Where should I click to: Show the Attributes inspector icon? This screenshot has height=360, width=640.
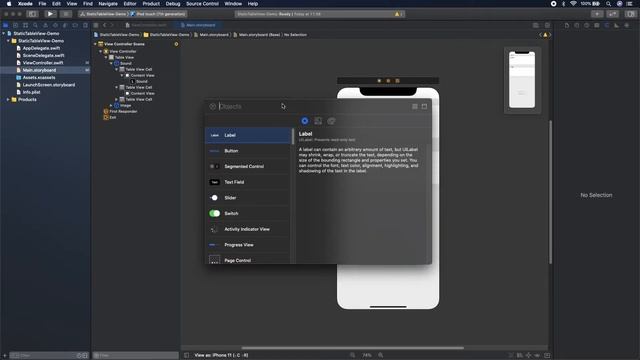[x=607, y=25]
